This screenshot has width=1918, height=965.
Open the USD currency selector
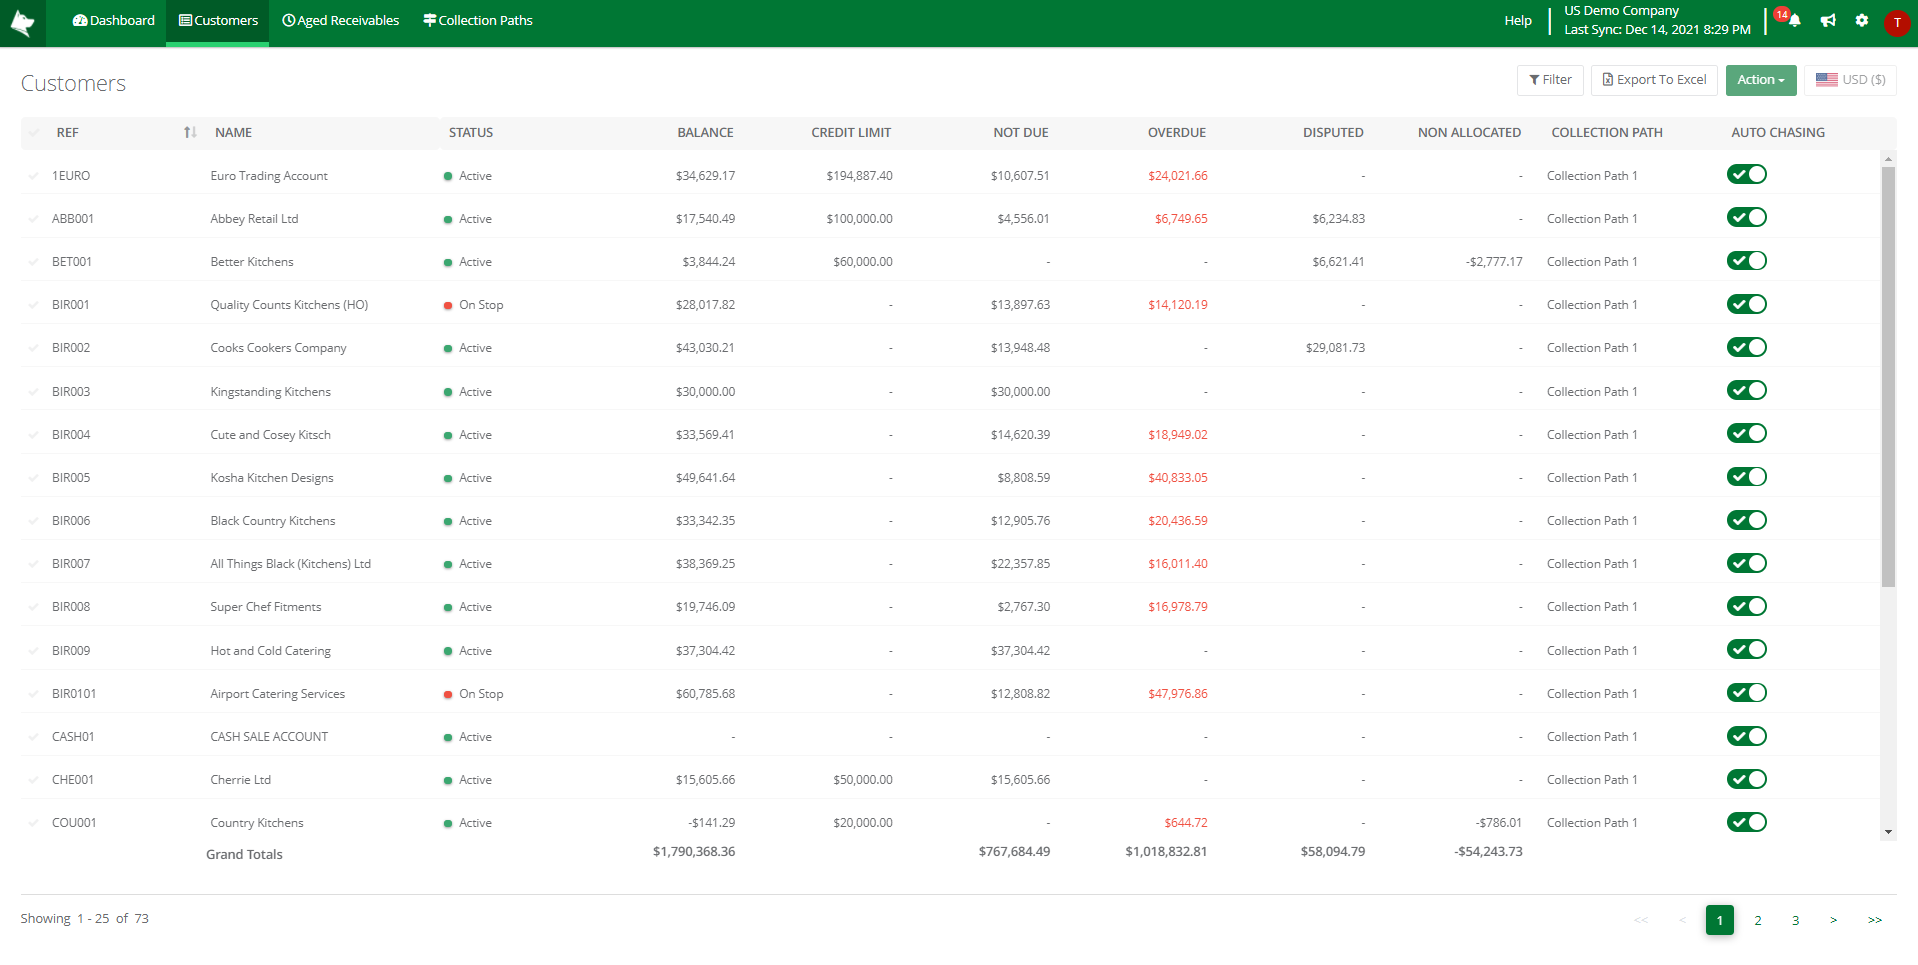click(1850, 80)
